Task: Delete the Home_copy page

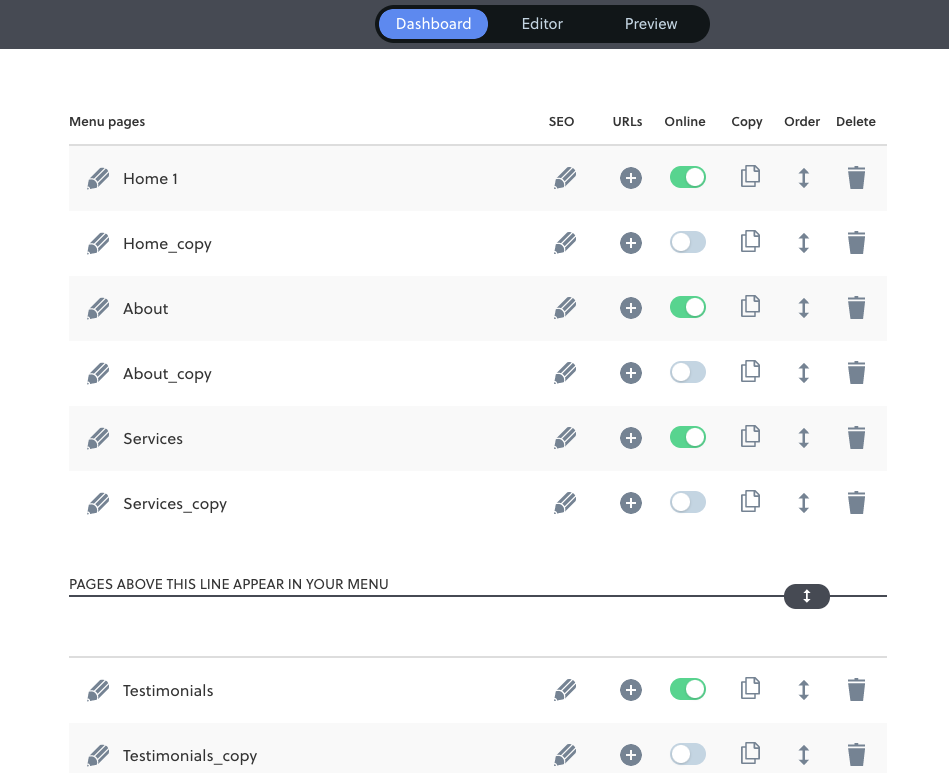Action: (x=856, y=243)
